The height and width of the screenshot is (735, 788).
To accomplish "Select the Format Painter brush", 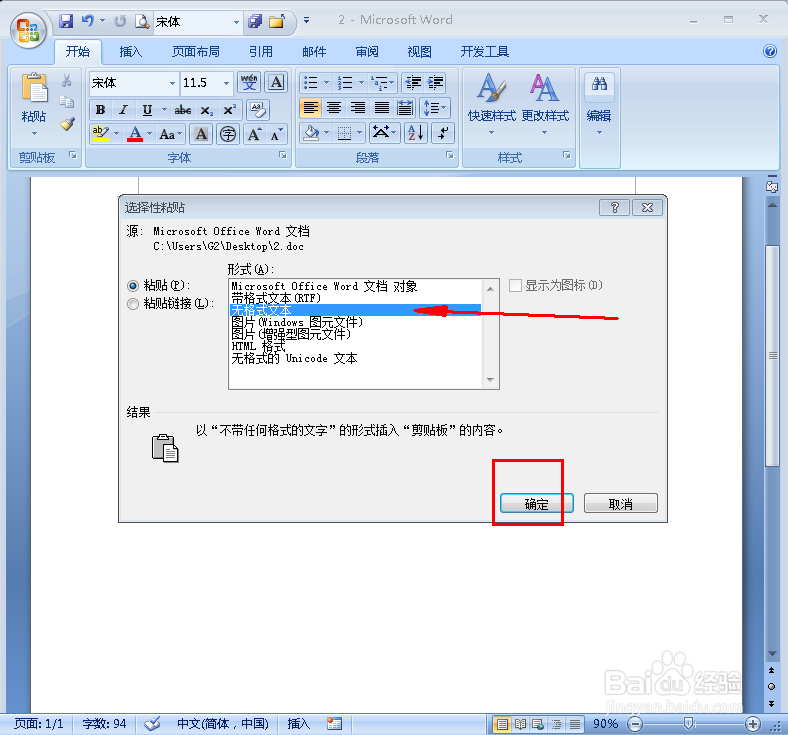I will click(x=67, y=124).
